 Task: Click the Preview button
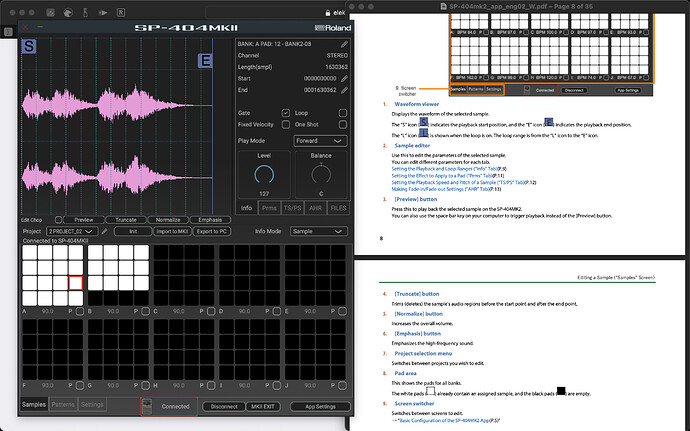tap(84, 220)
